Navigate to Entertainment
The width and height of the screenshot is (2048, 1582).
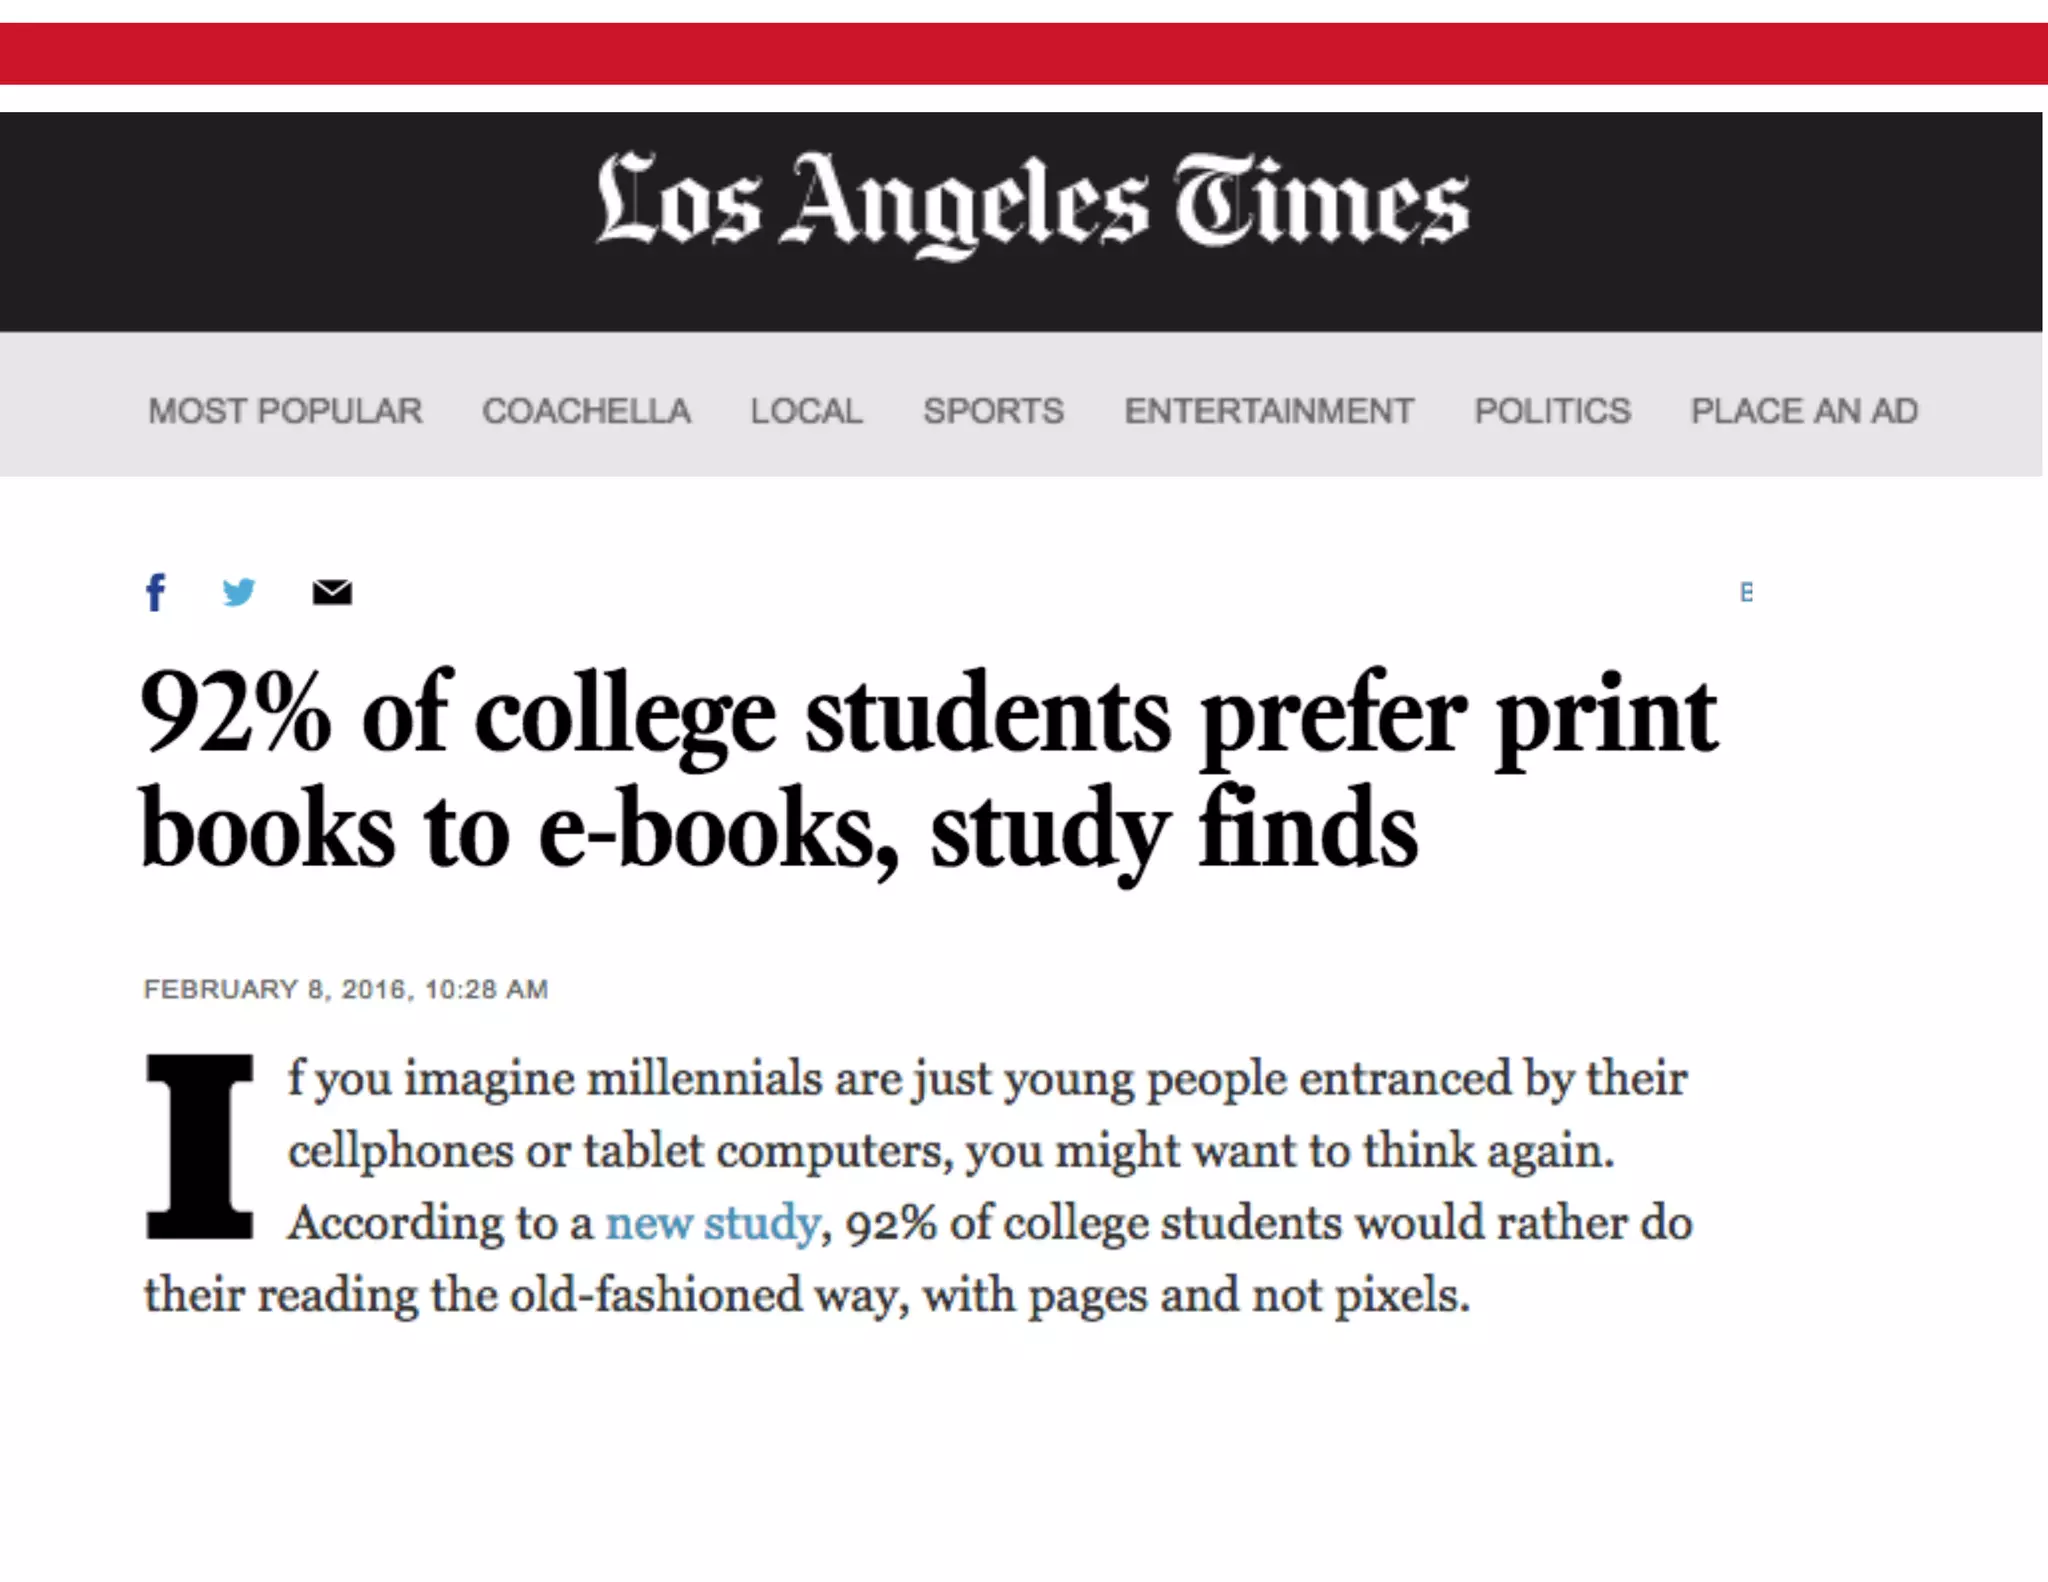click(x=1268, y=411)
